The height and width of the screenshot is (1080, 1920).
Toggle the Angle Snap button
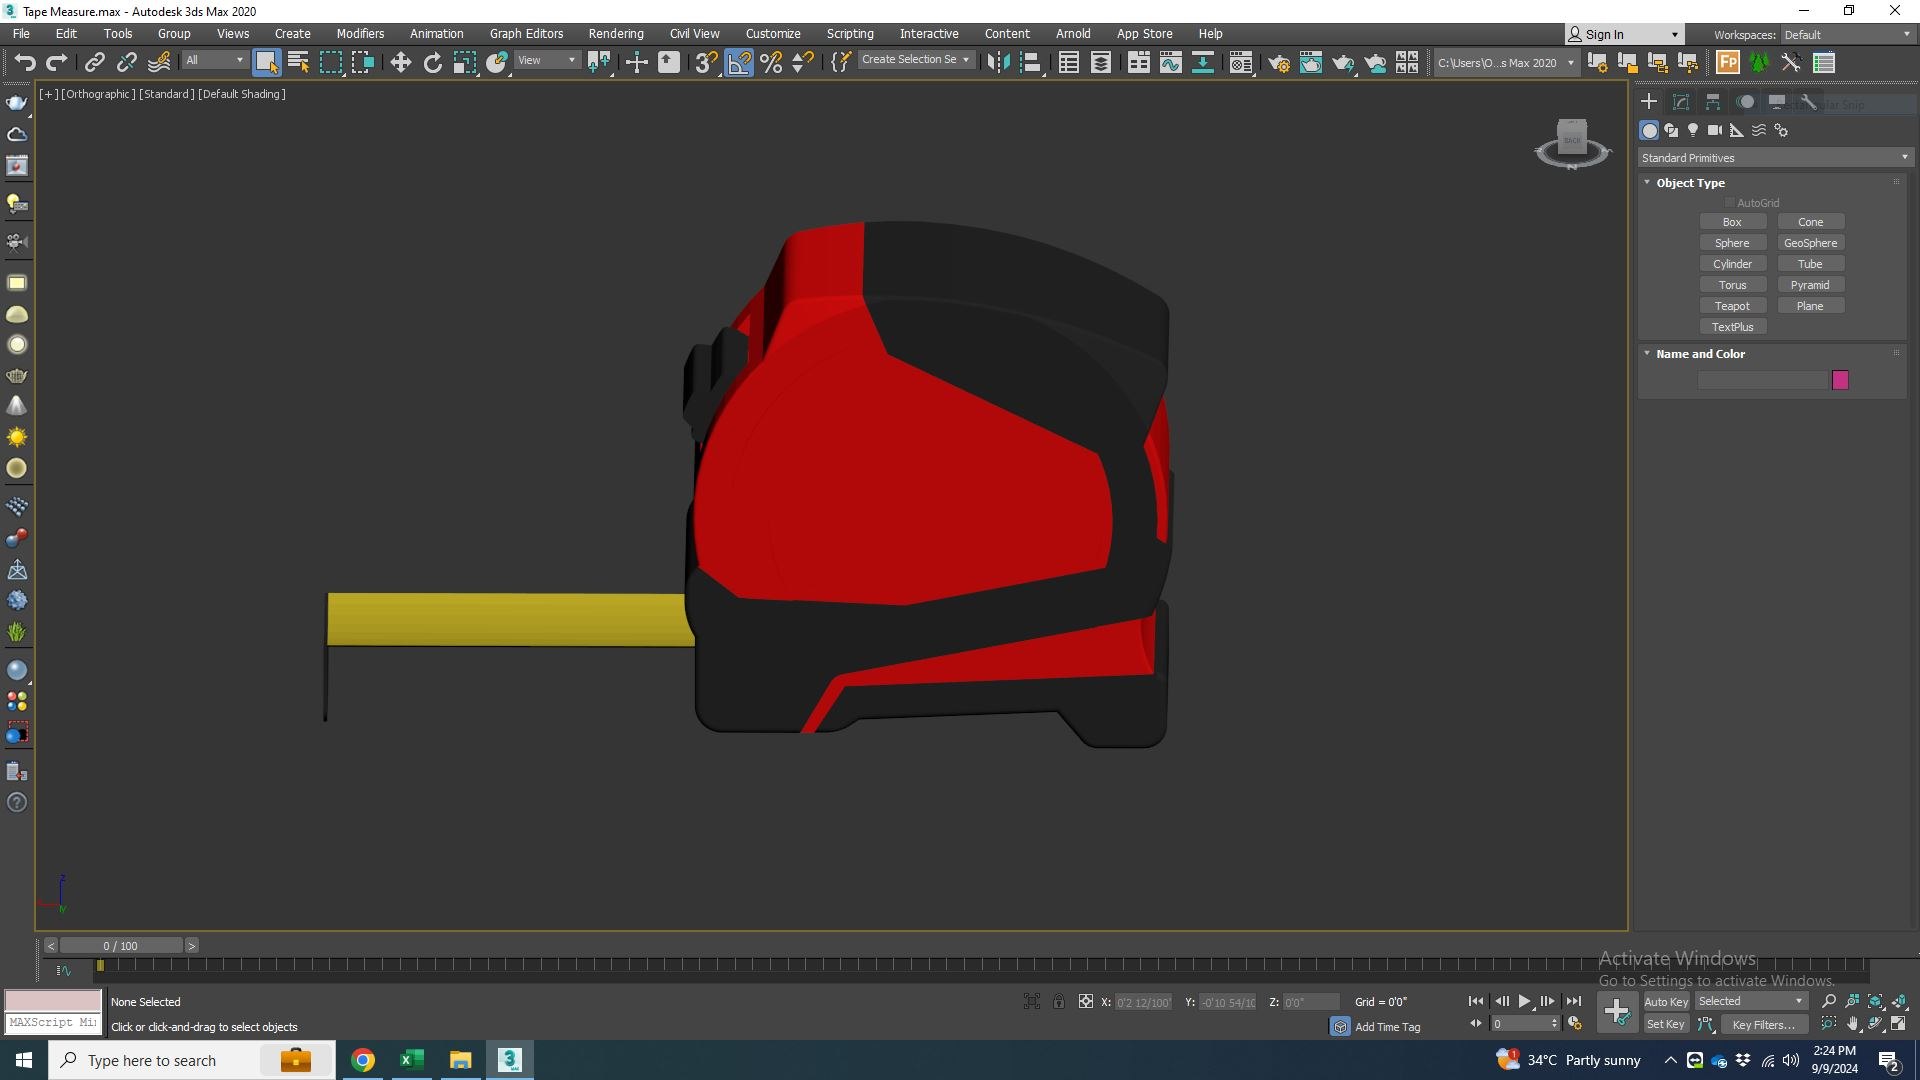[739, 63]
